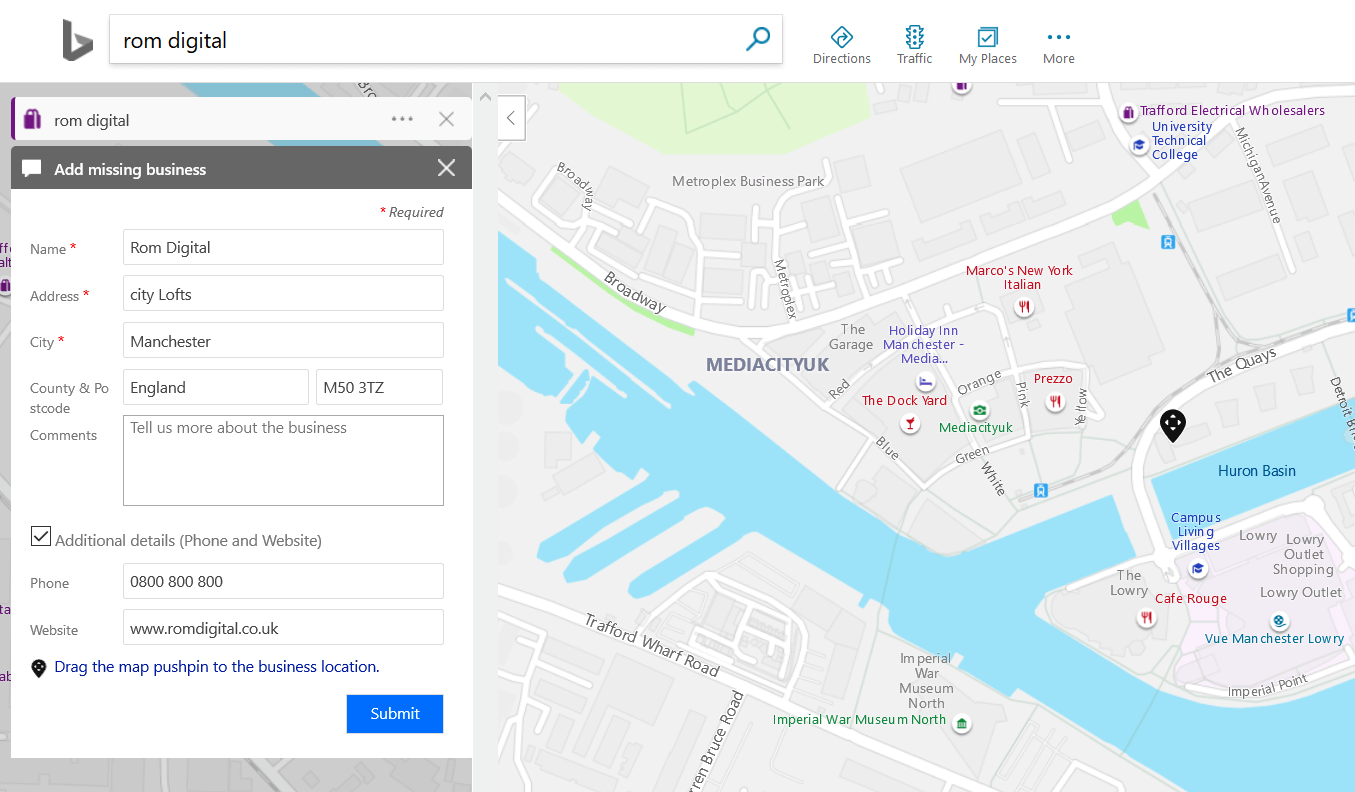The height and width of the screenshot is (792, 1355).
Task: Click the Postcode field showing M50 3TZ
Action: pos(379,387)
